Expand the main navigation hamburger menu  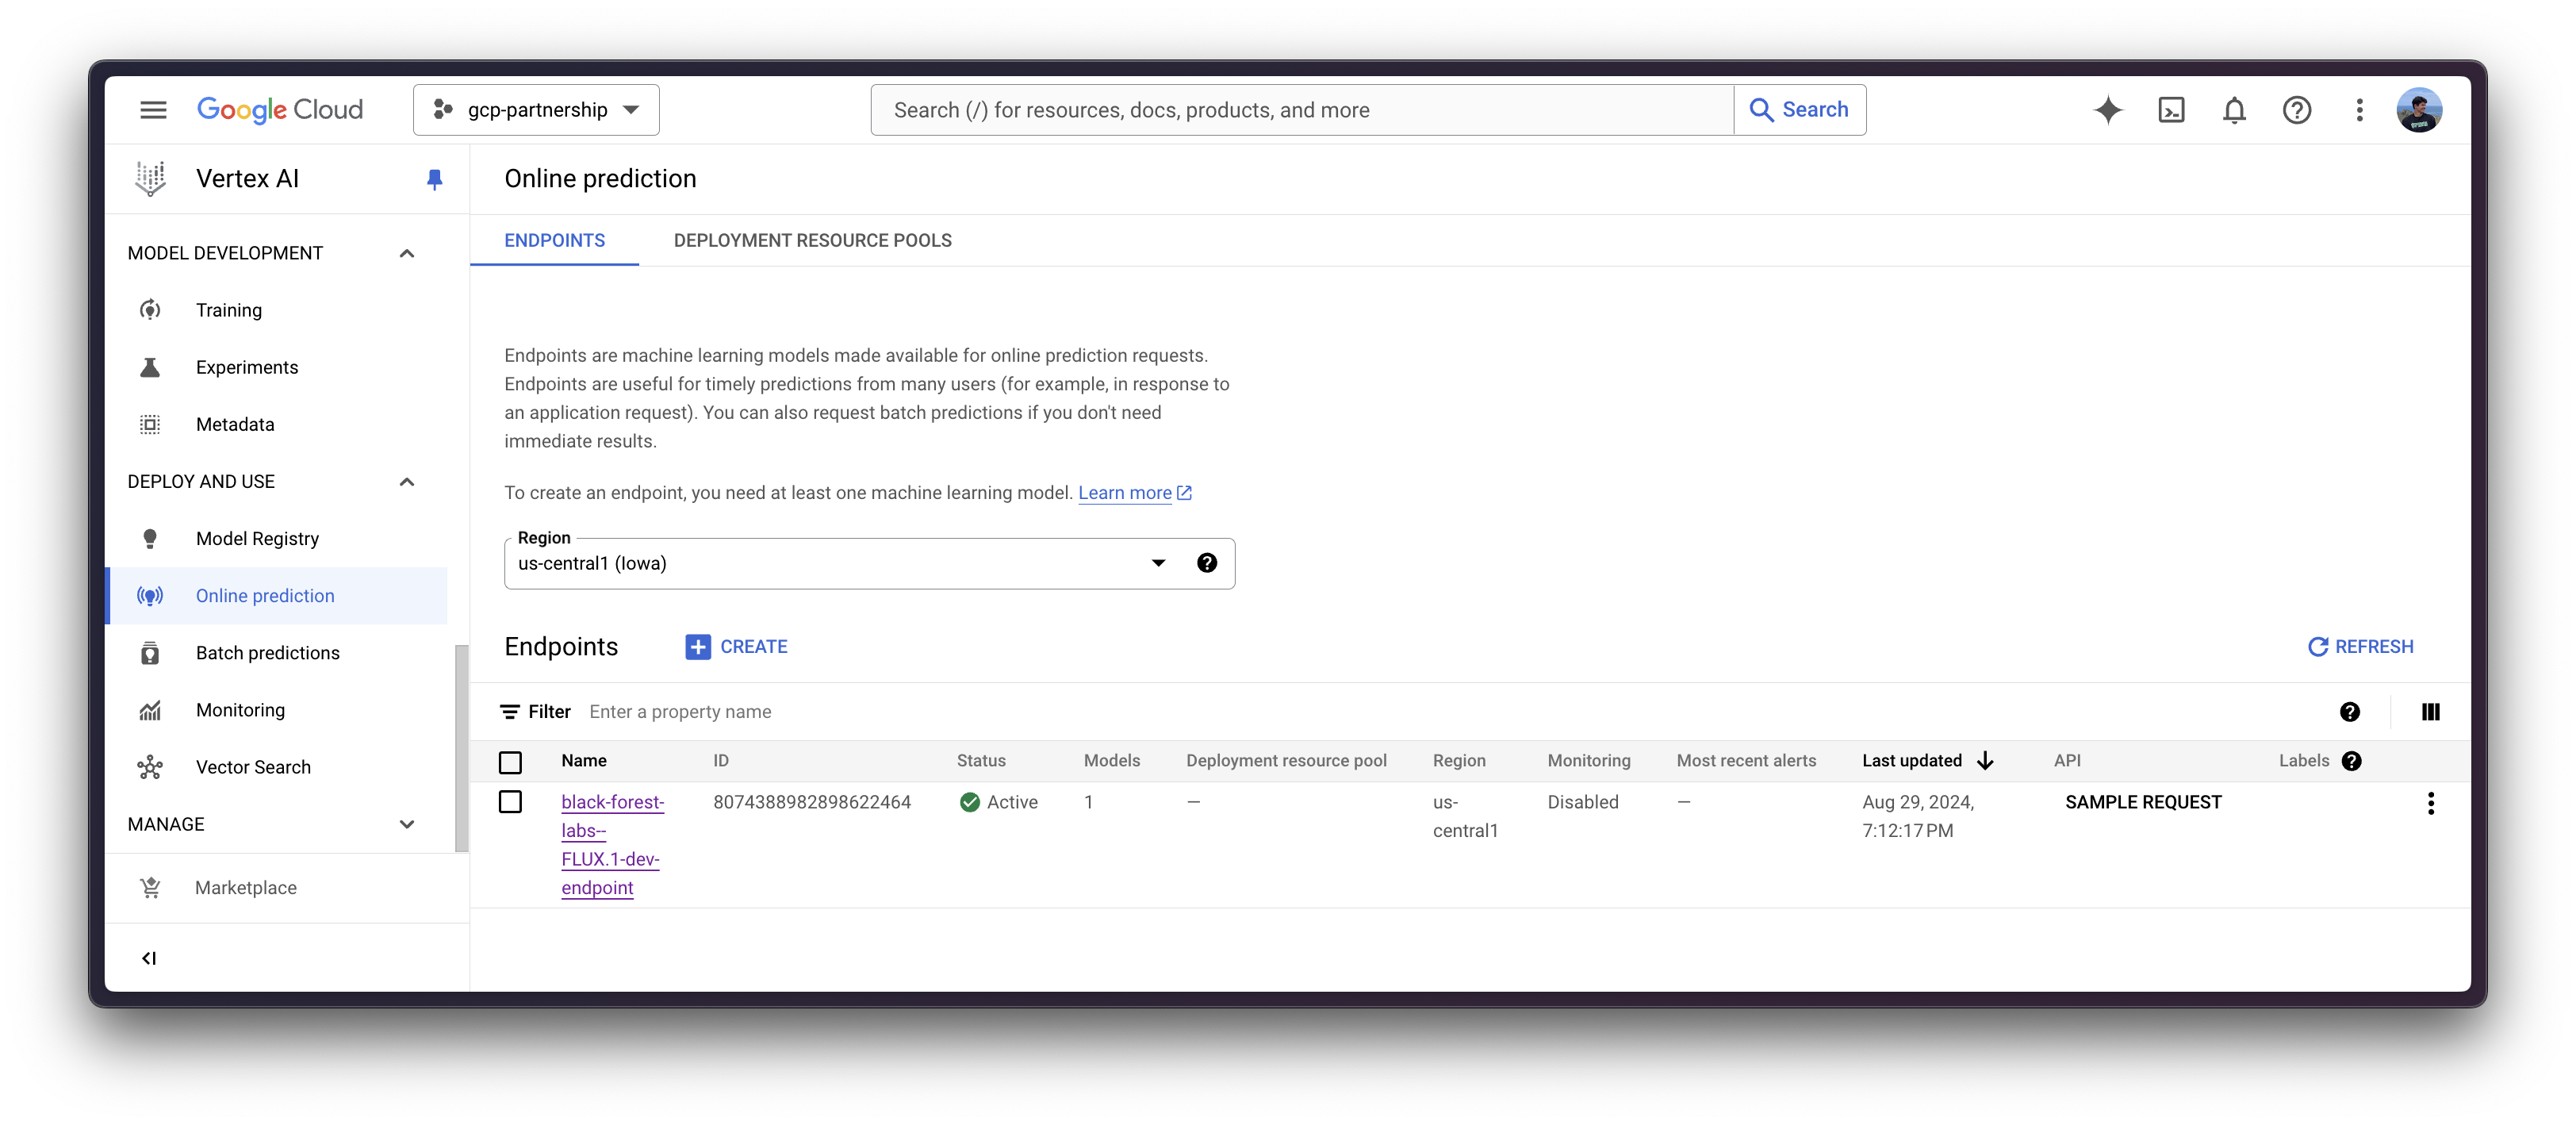[x=151, y=110]
